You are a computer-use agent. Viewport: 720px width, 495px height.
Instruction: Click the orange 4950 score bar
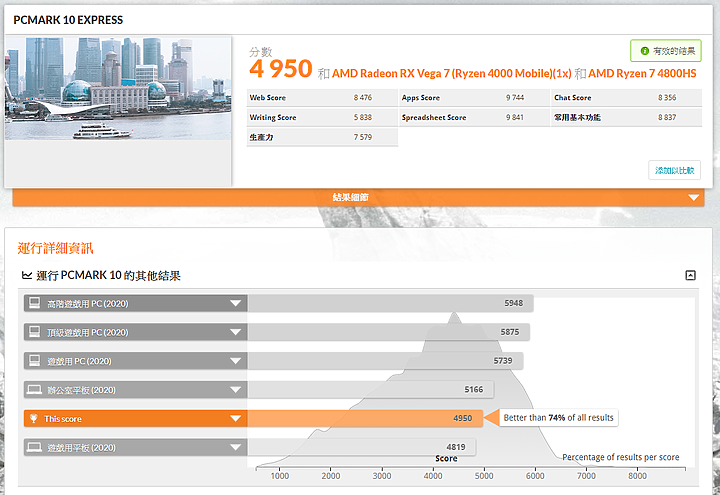(x=365, y=419)
